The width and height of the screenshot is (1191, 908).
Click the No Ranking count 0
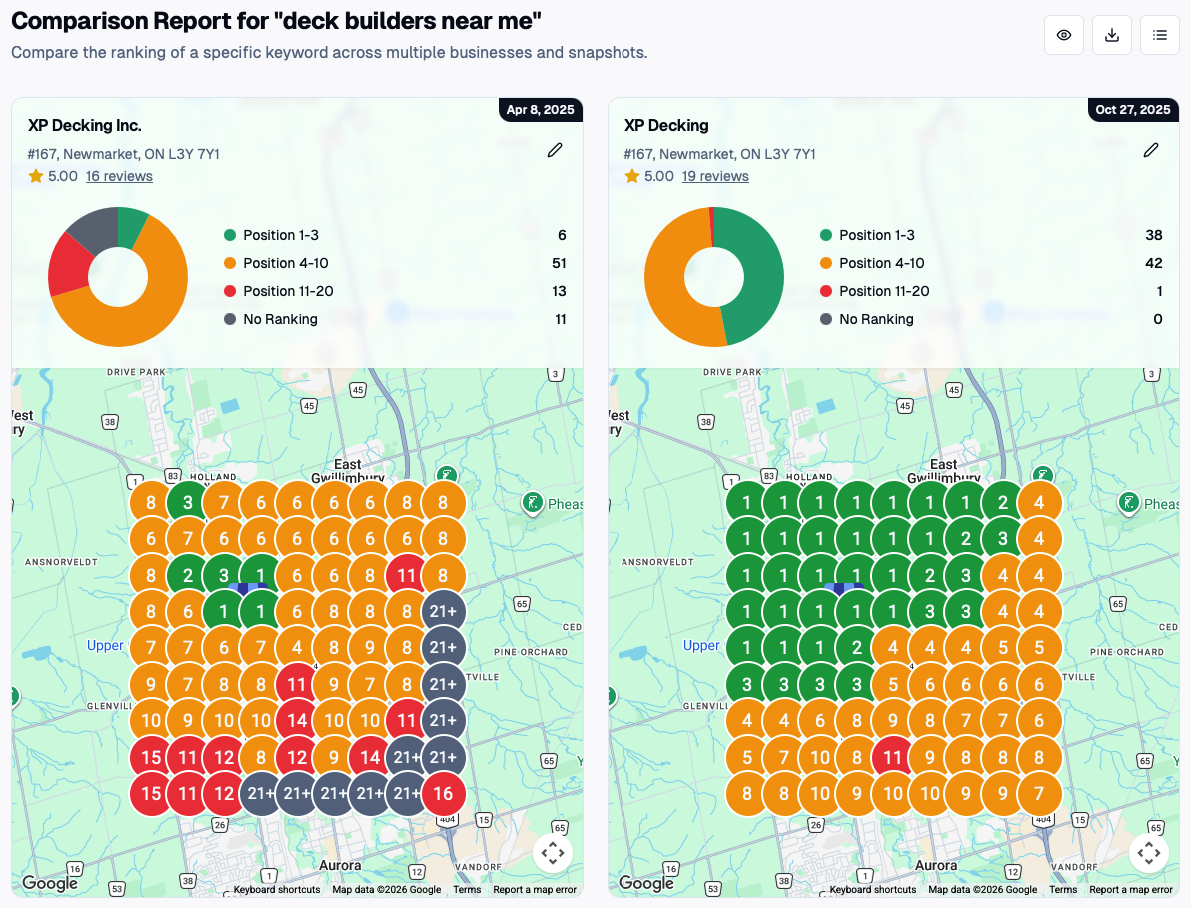pos(1158,320)
